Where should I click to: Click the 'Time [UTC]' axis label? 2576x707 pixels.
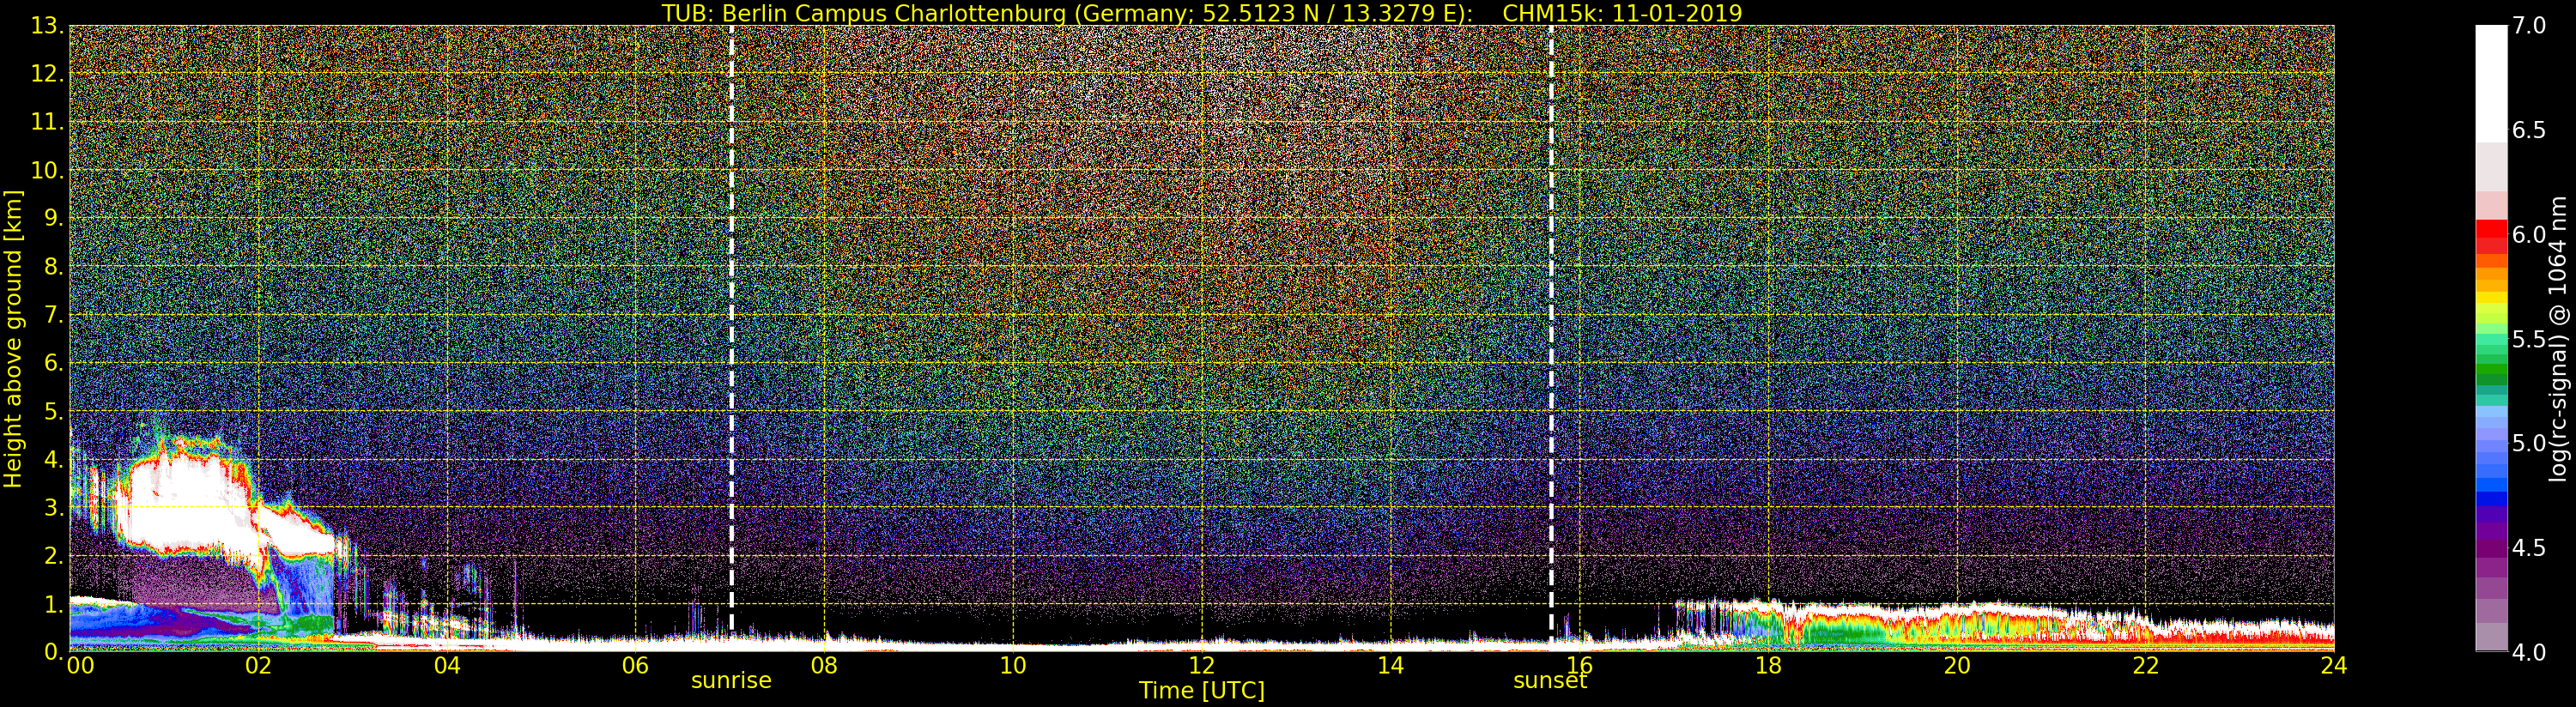pos(1201,690)
